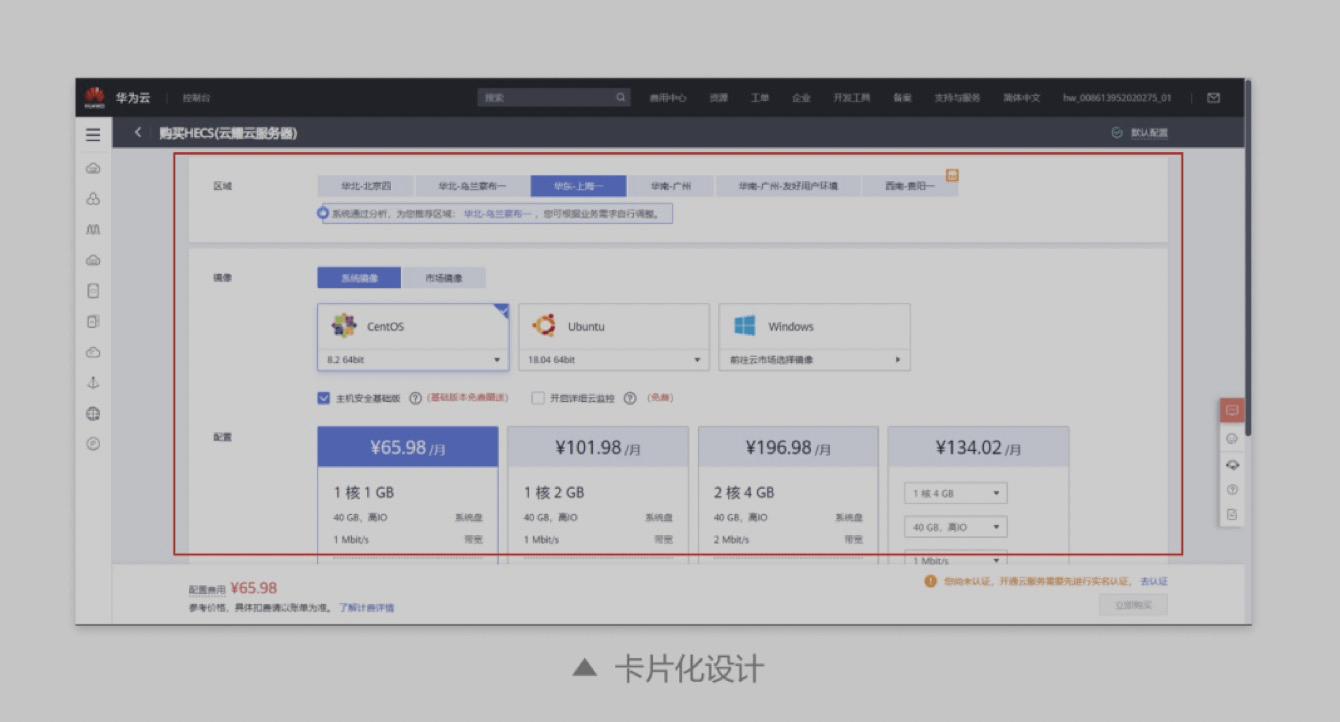The height and width of the screenshot is (722, 1340).
Task: Click the anchor icon in left sidebar
Action: tap(93, 383)
